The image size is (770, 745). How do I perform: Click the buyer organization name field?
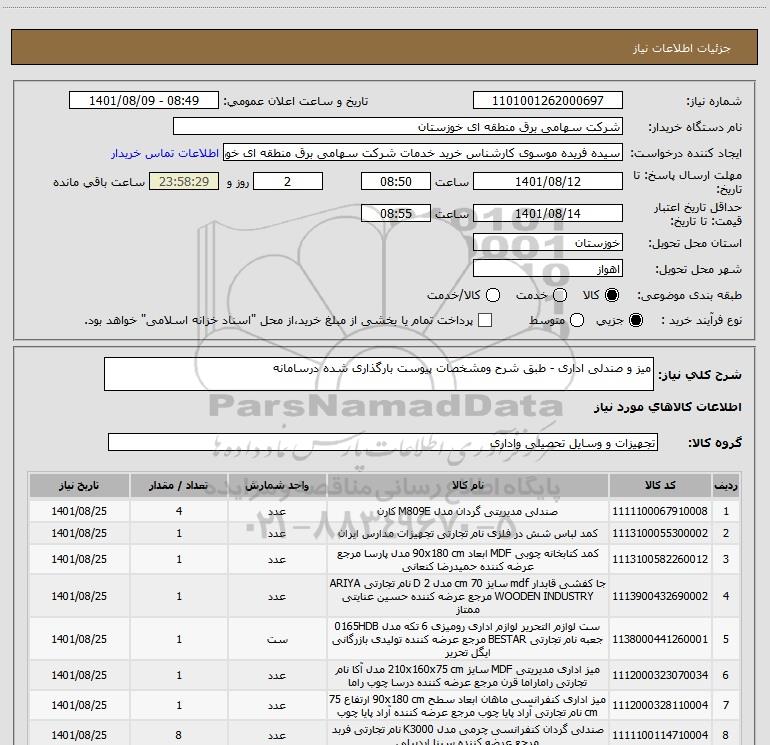coord(397,127)
